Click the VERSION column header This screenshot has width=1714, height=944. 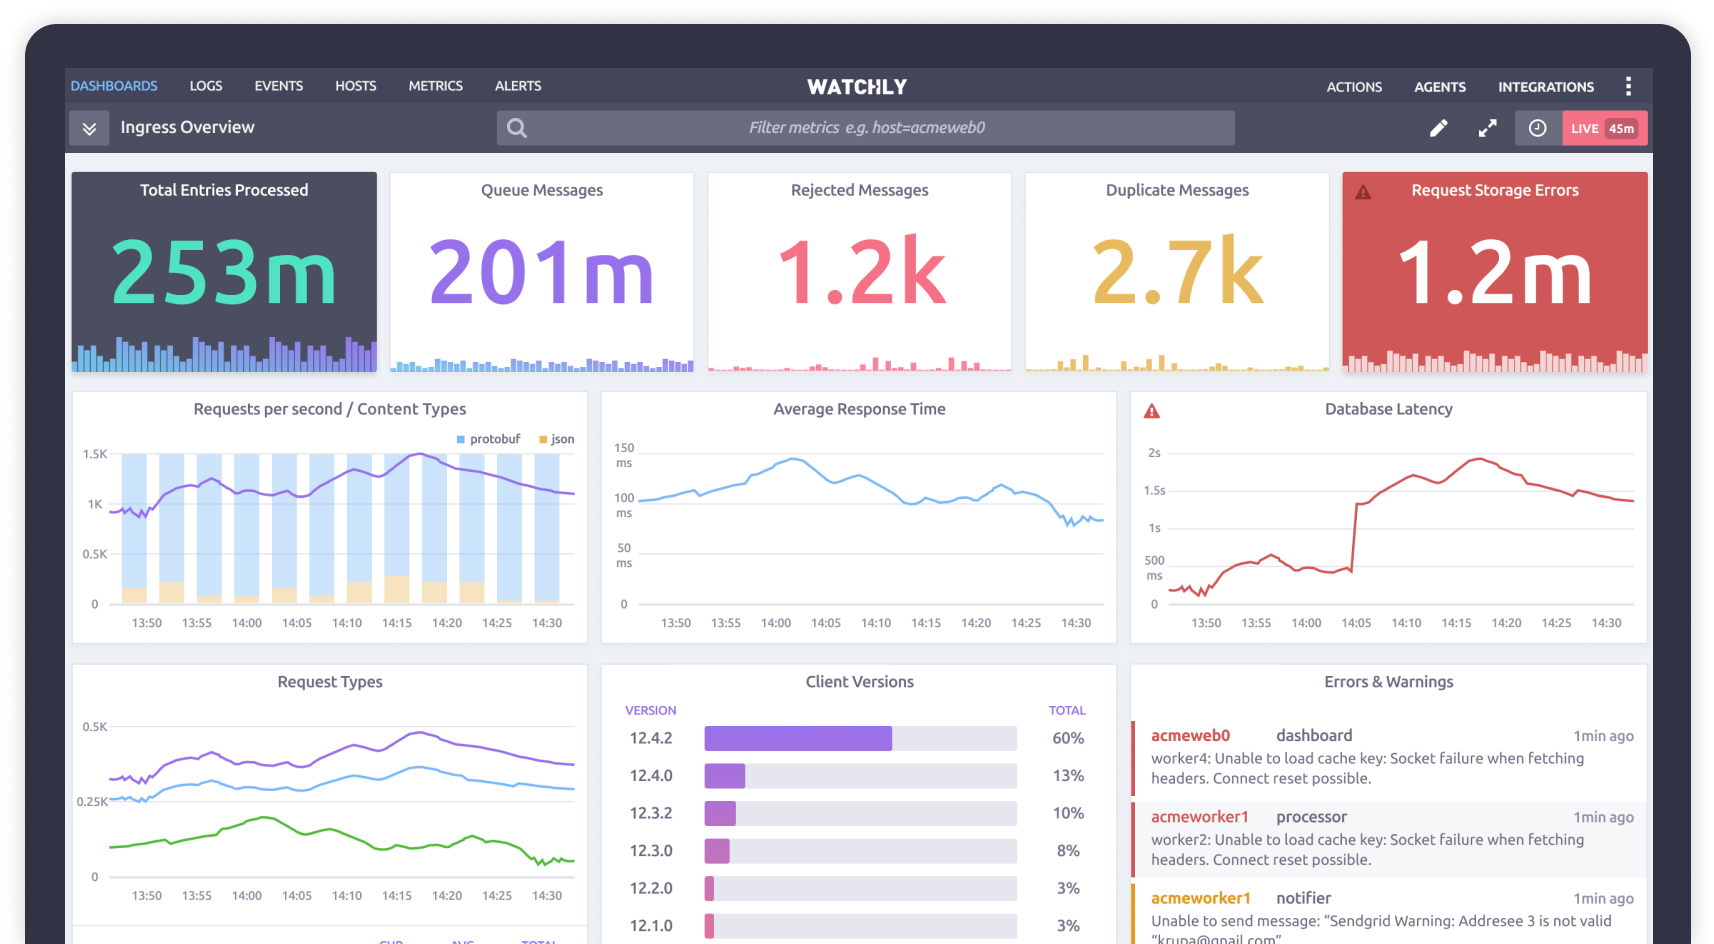pyautogui.click(x=651, y=710)
